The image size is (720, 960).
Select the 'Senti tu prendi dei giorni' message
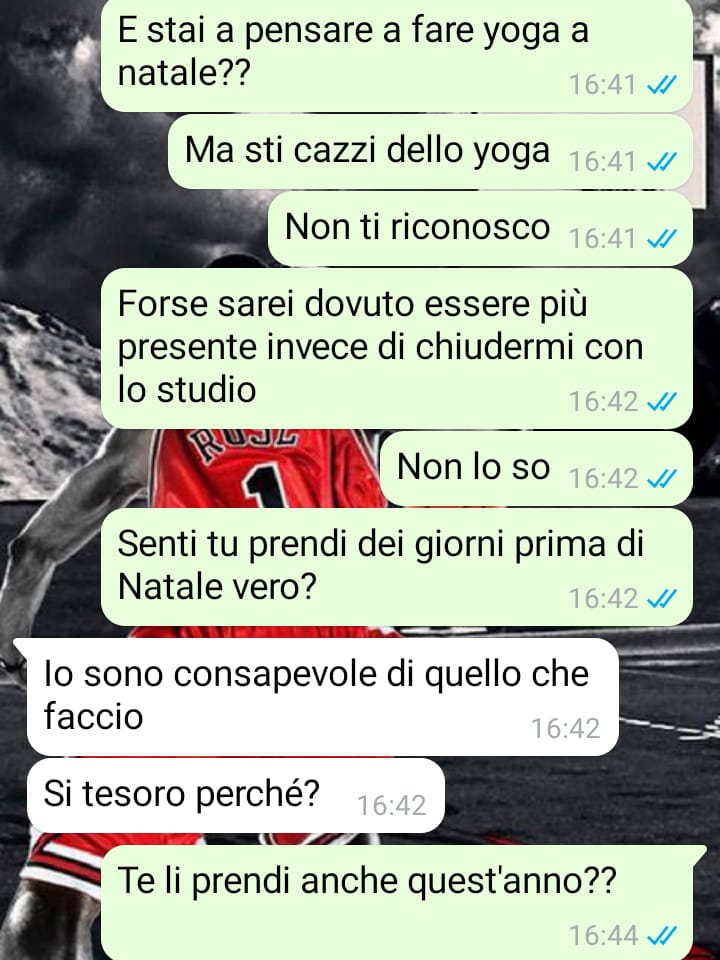397,567
